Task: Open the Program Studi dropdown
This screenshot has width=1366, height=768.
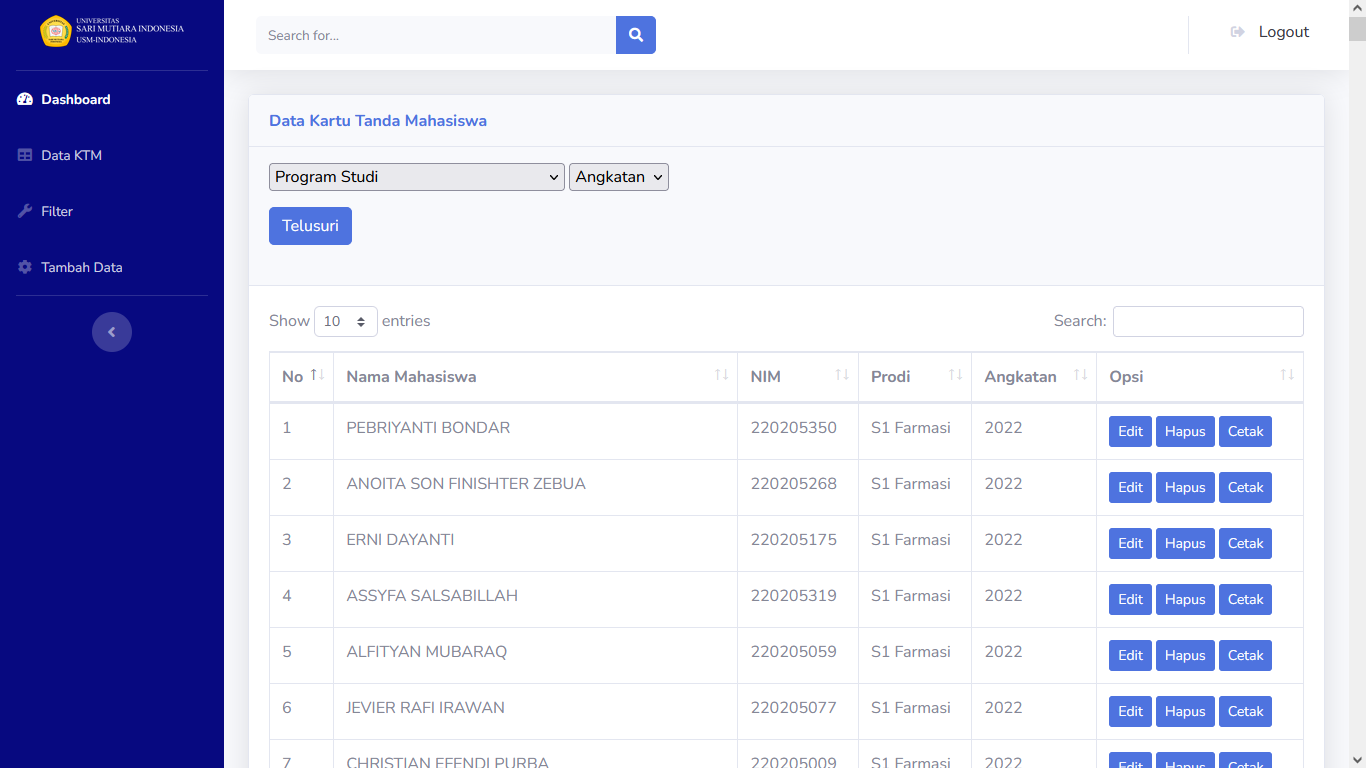Action: (x=416, y=177)
